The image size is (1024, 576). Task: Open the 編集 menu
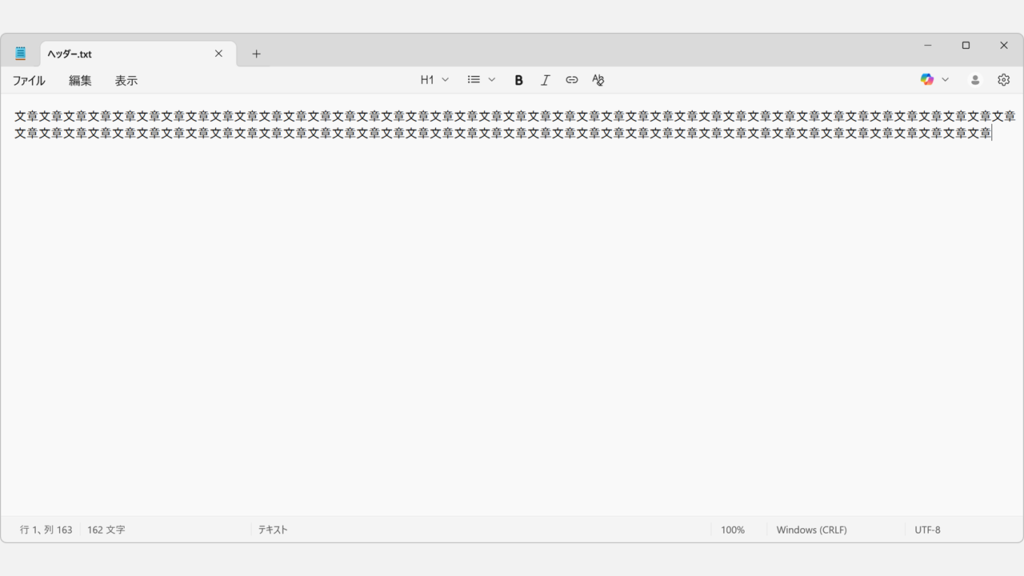[x=80, y=80]
